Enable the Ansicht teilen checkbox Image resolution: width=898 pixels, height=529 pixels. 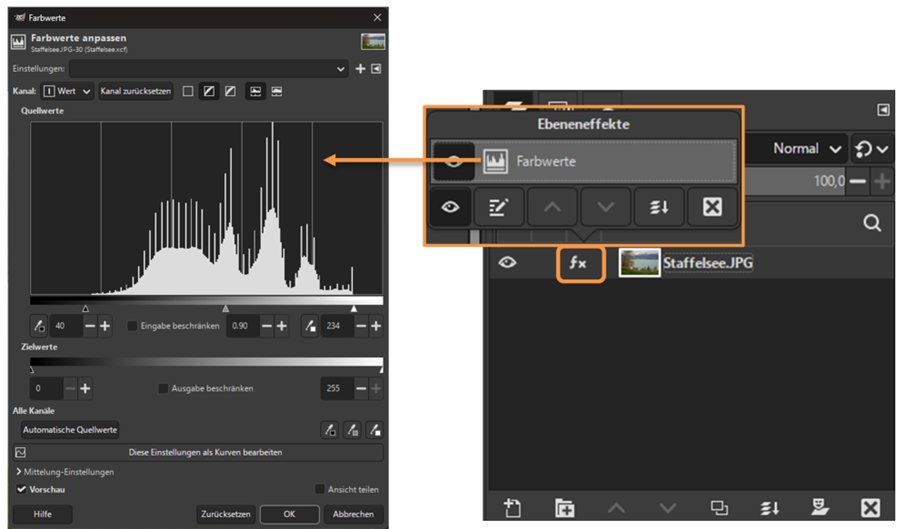click(x=320, y=489)
